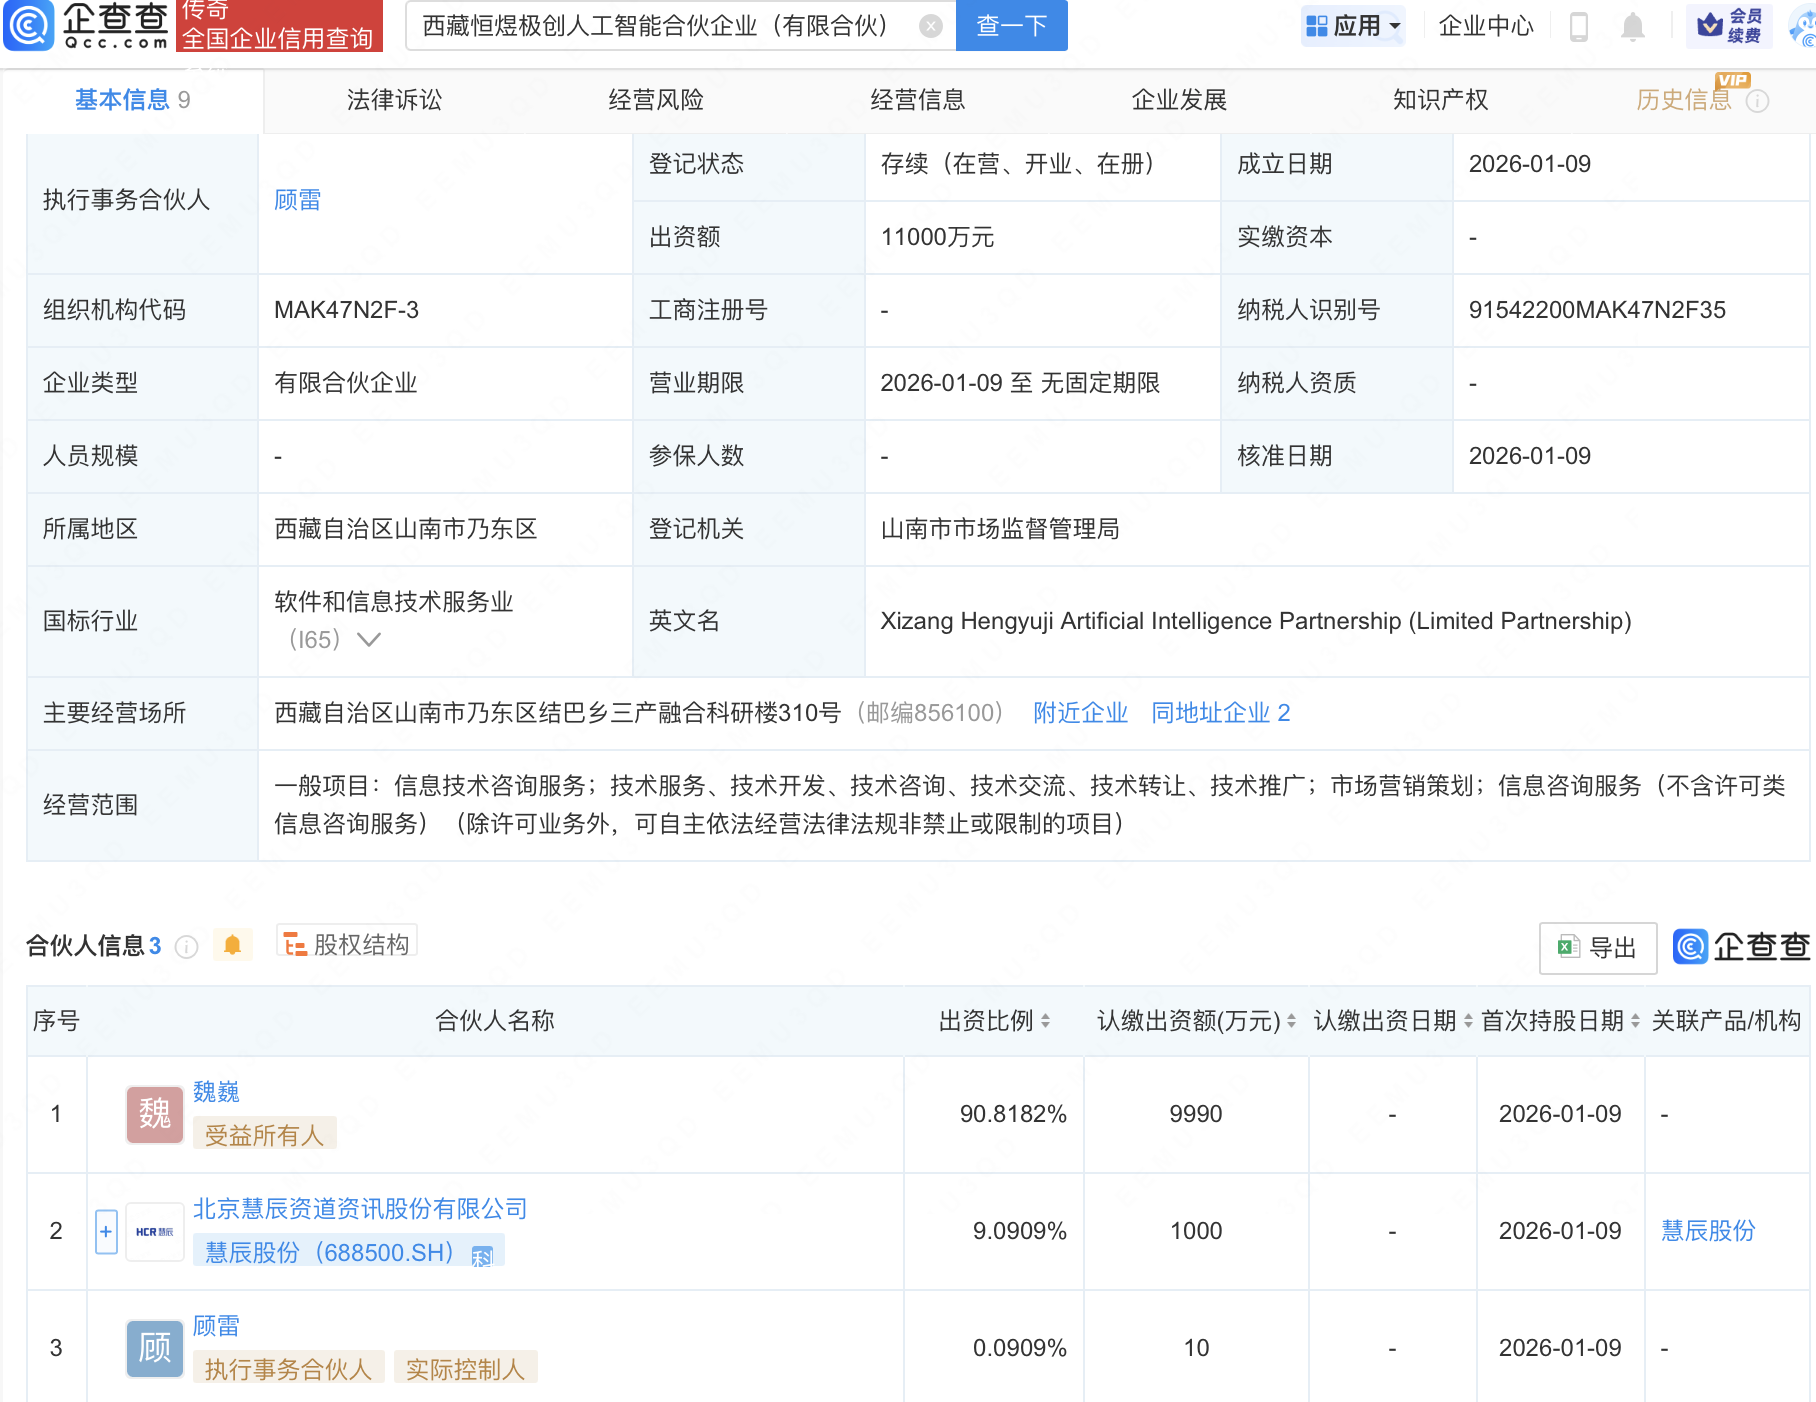The height and width of the screenshot is (1402, 1816).
Task: Click the 企查查 logo next to export button
Action: tap(1740, 947)
